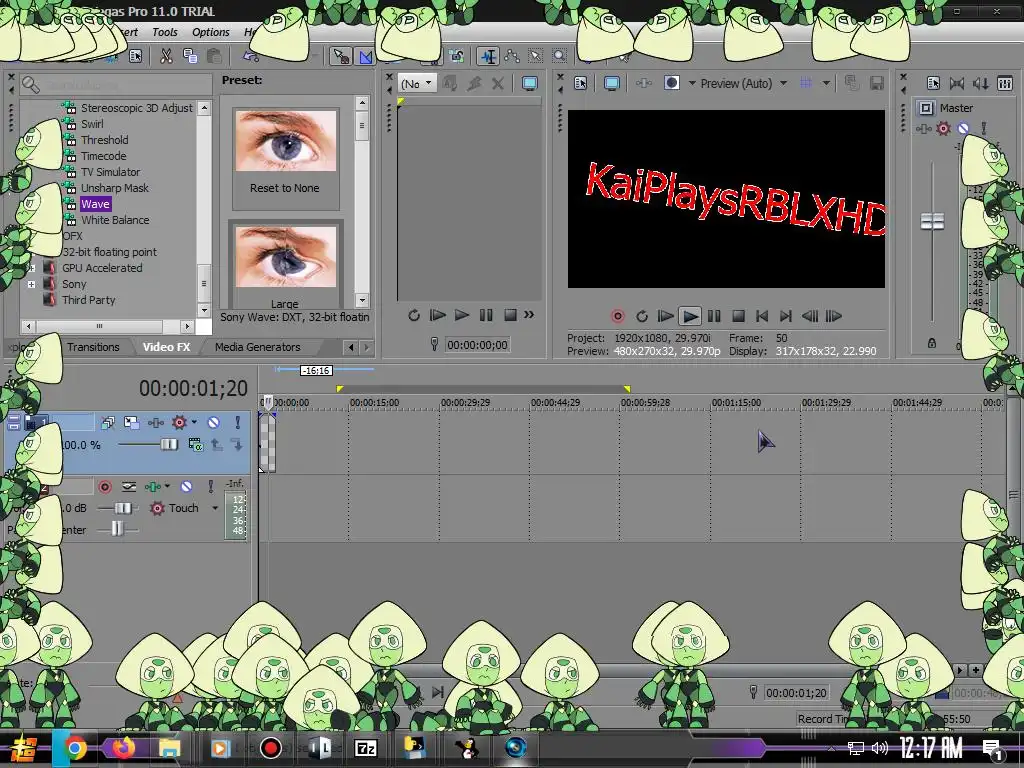Mute the video track
This screenshot has height=768, width=1024.
(214, 423)
